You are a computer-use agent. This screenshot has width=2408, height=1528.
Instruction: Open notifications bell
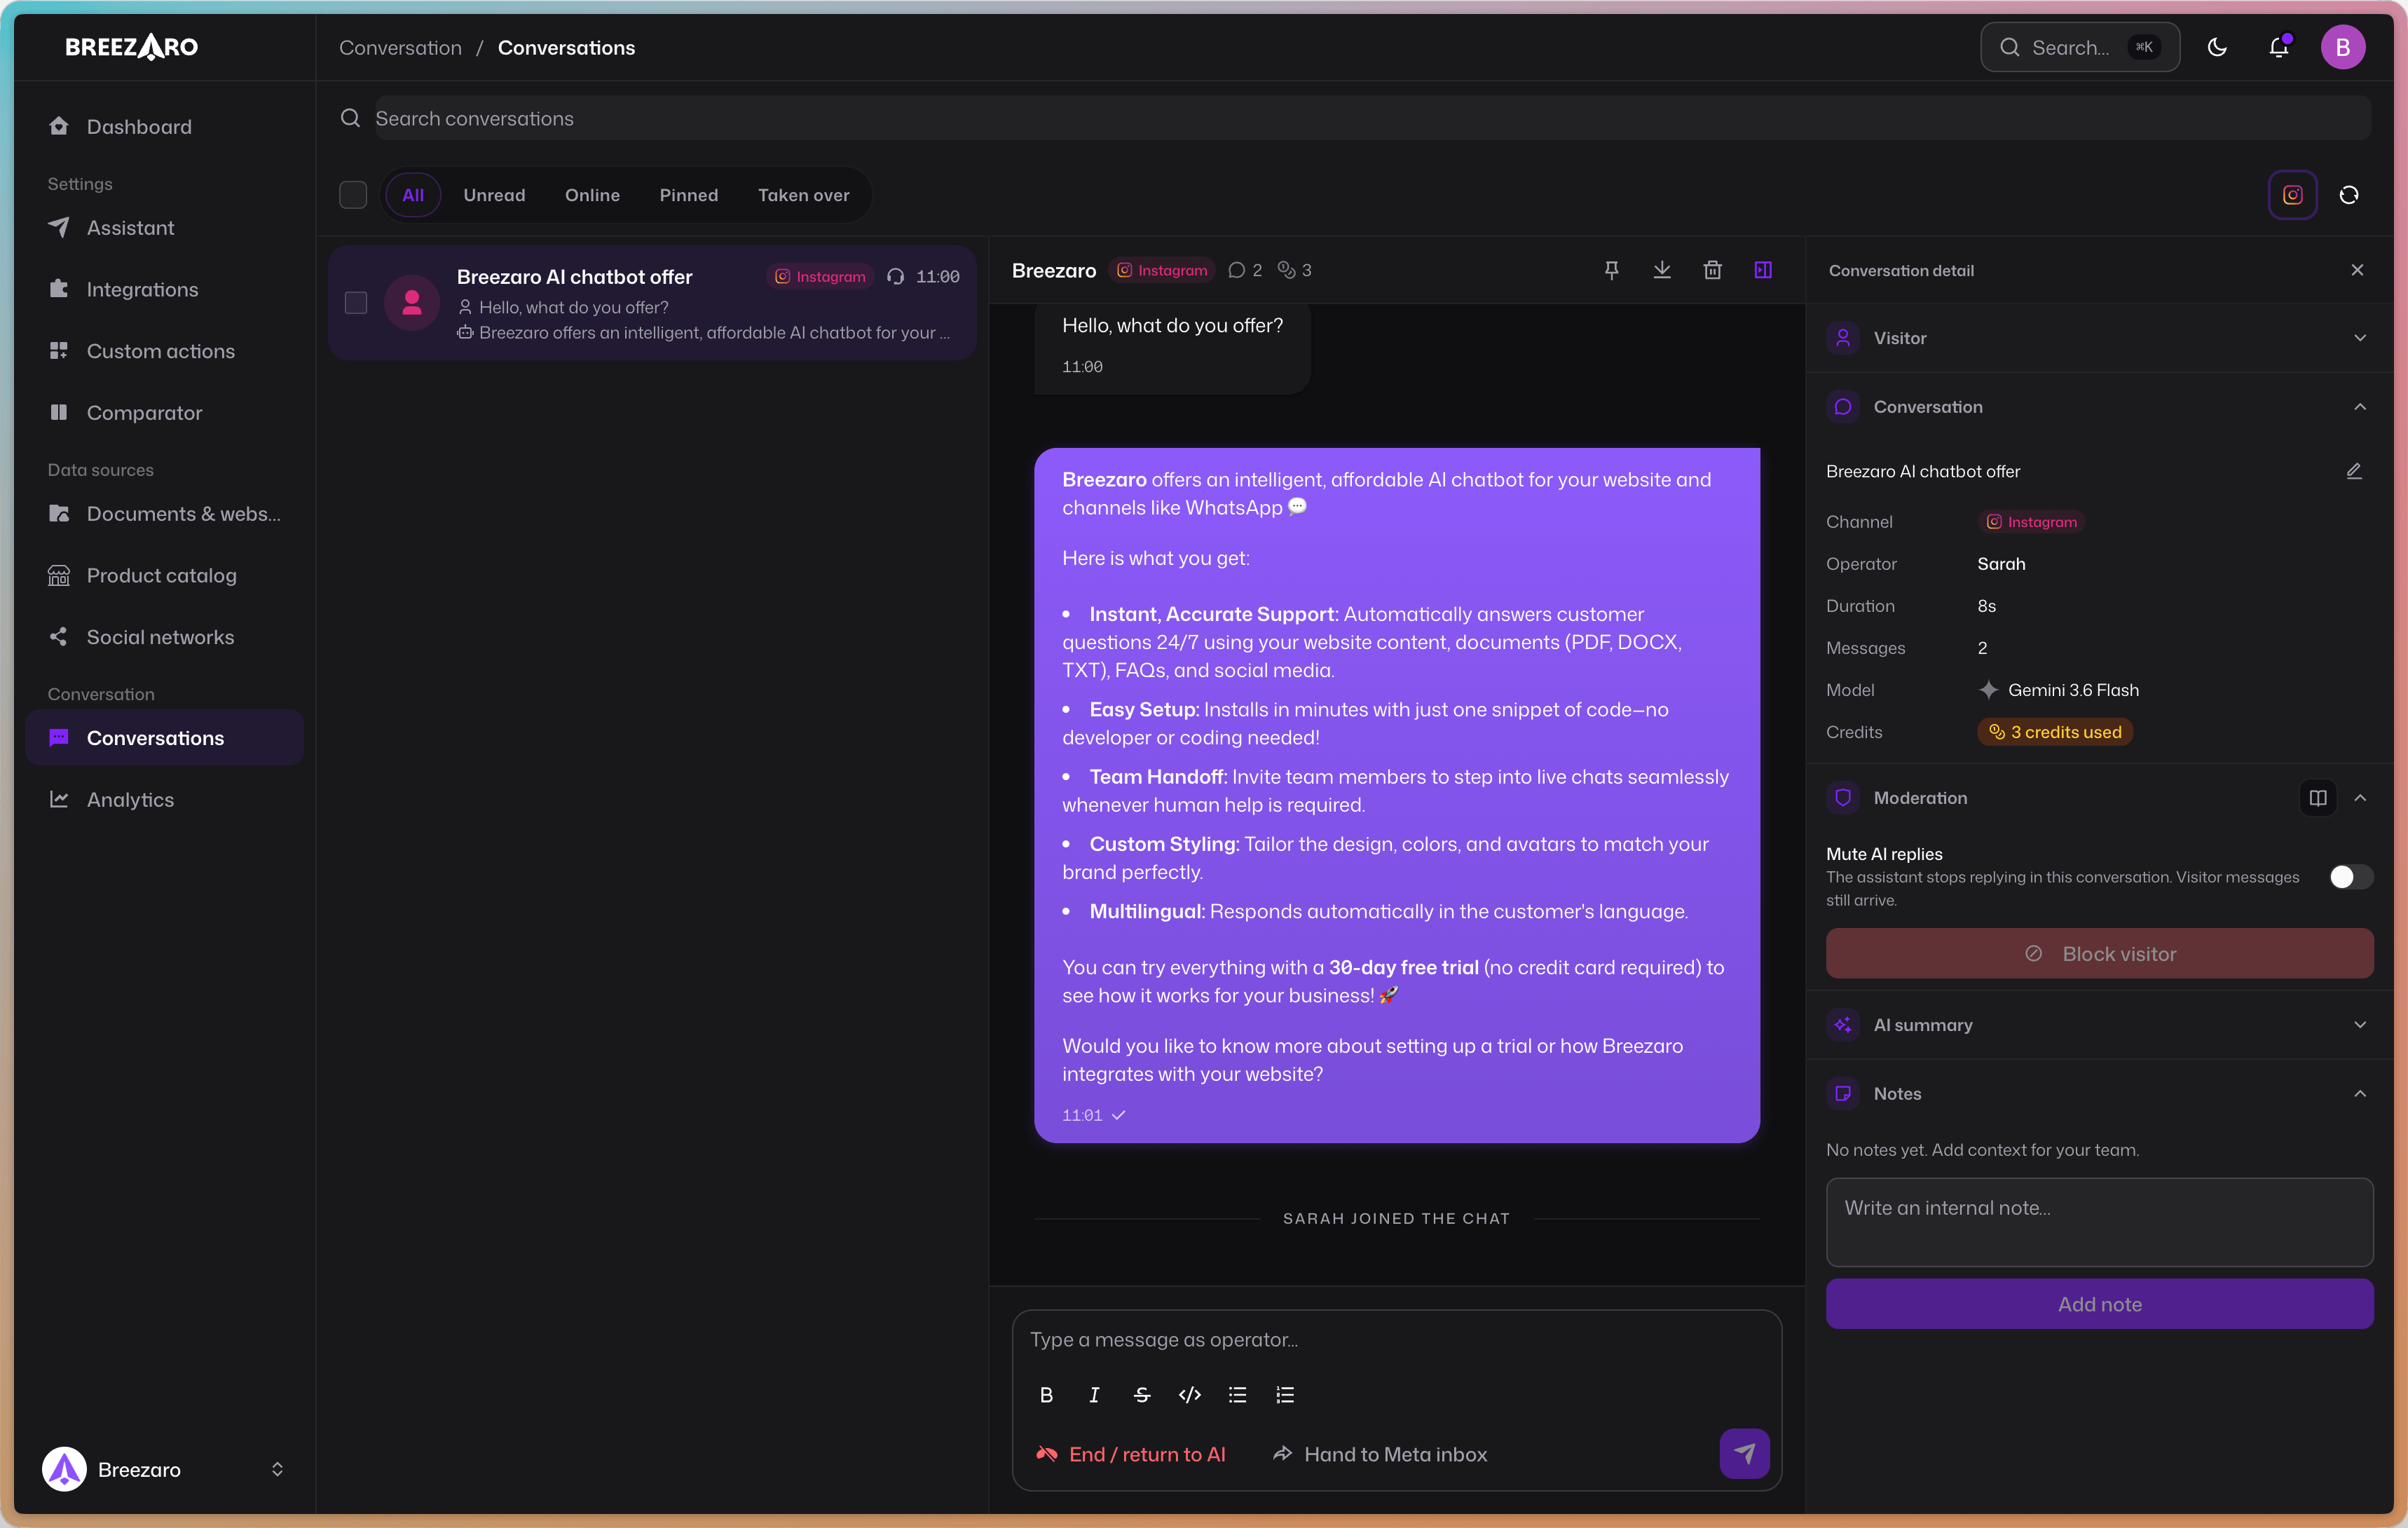tap(2278, 47)
